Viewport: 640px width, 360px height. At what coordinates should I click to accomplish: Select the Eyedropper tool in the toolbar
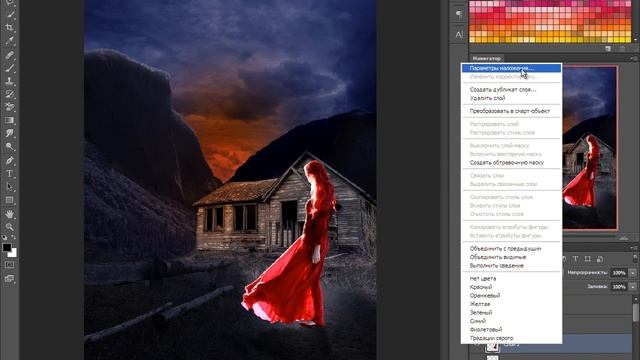10,40
